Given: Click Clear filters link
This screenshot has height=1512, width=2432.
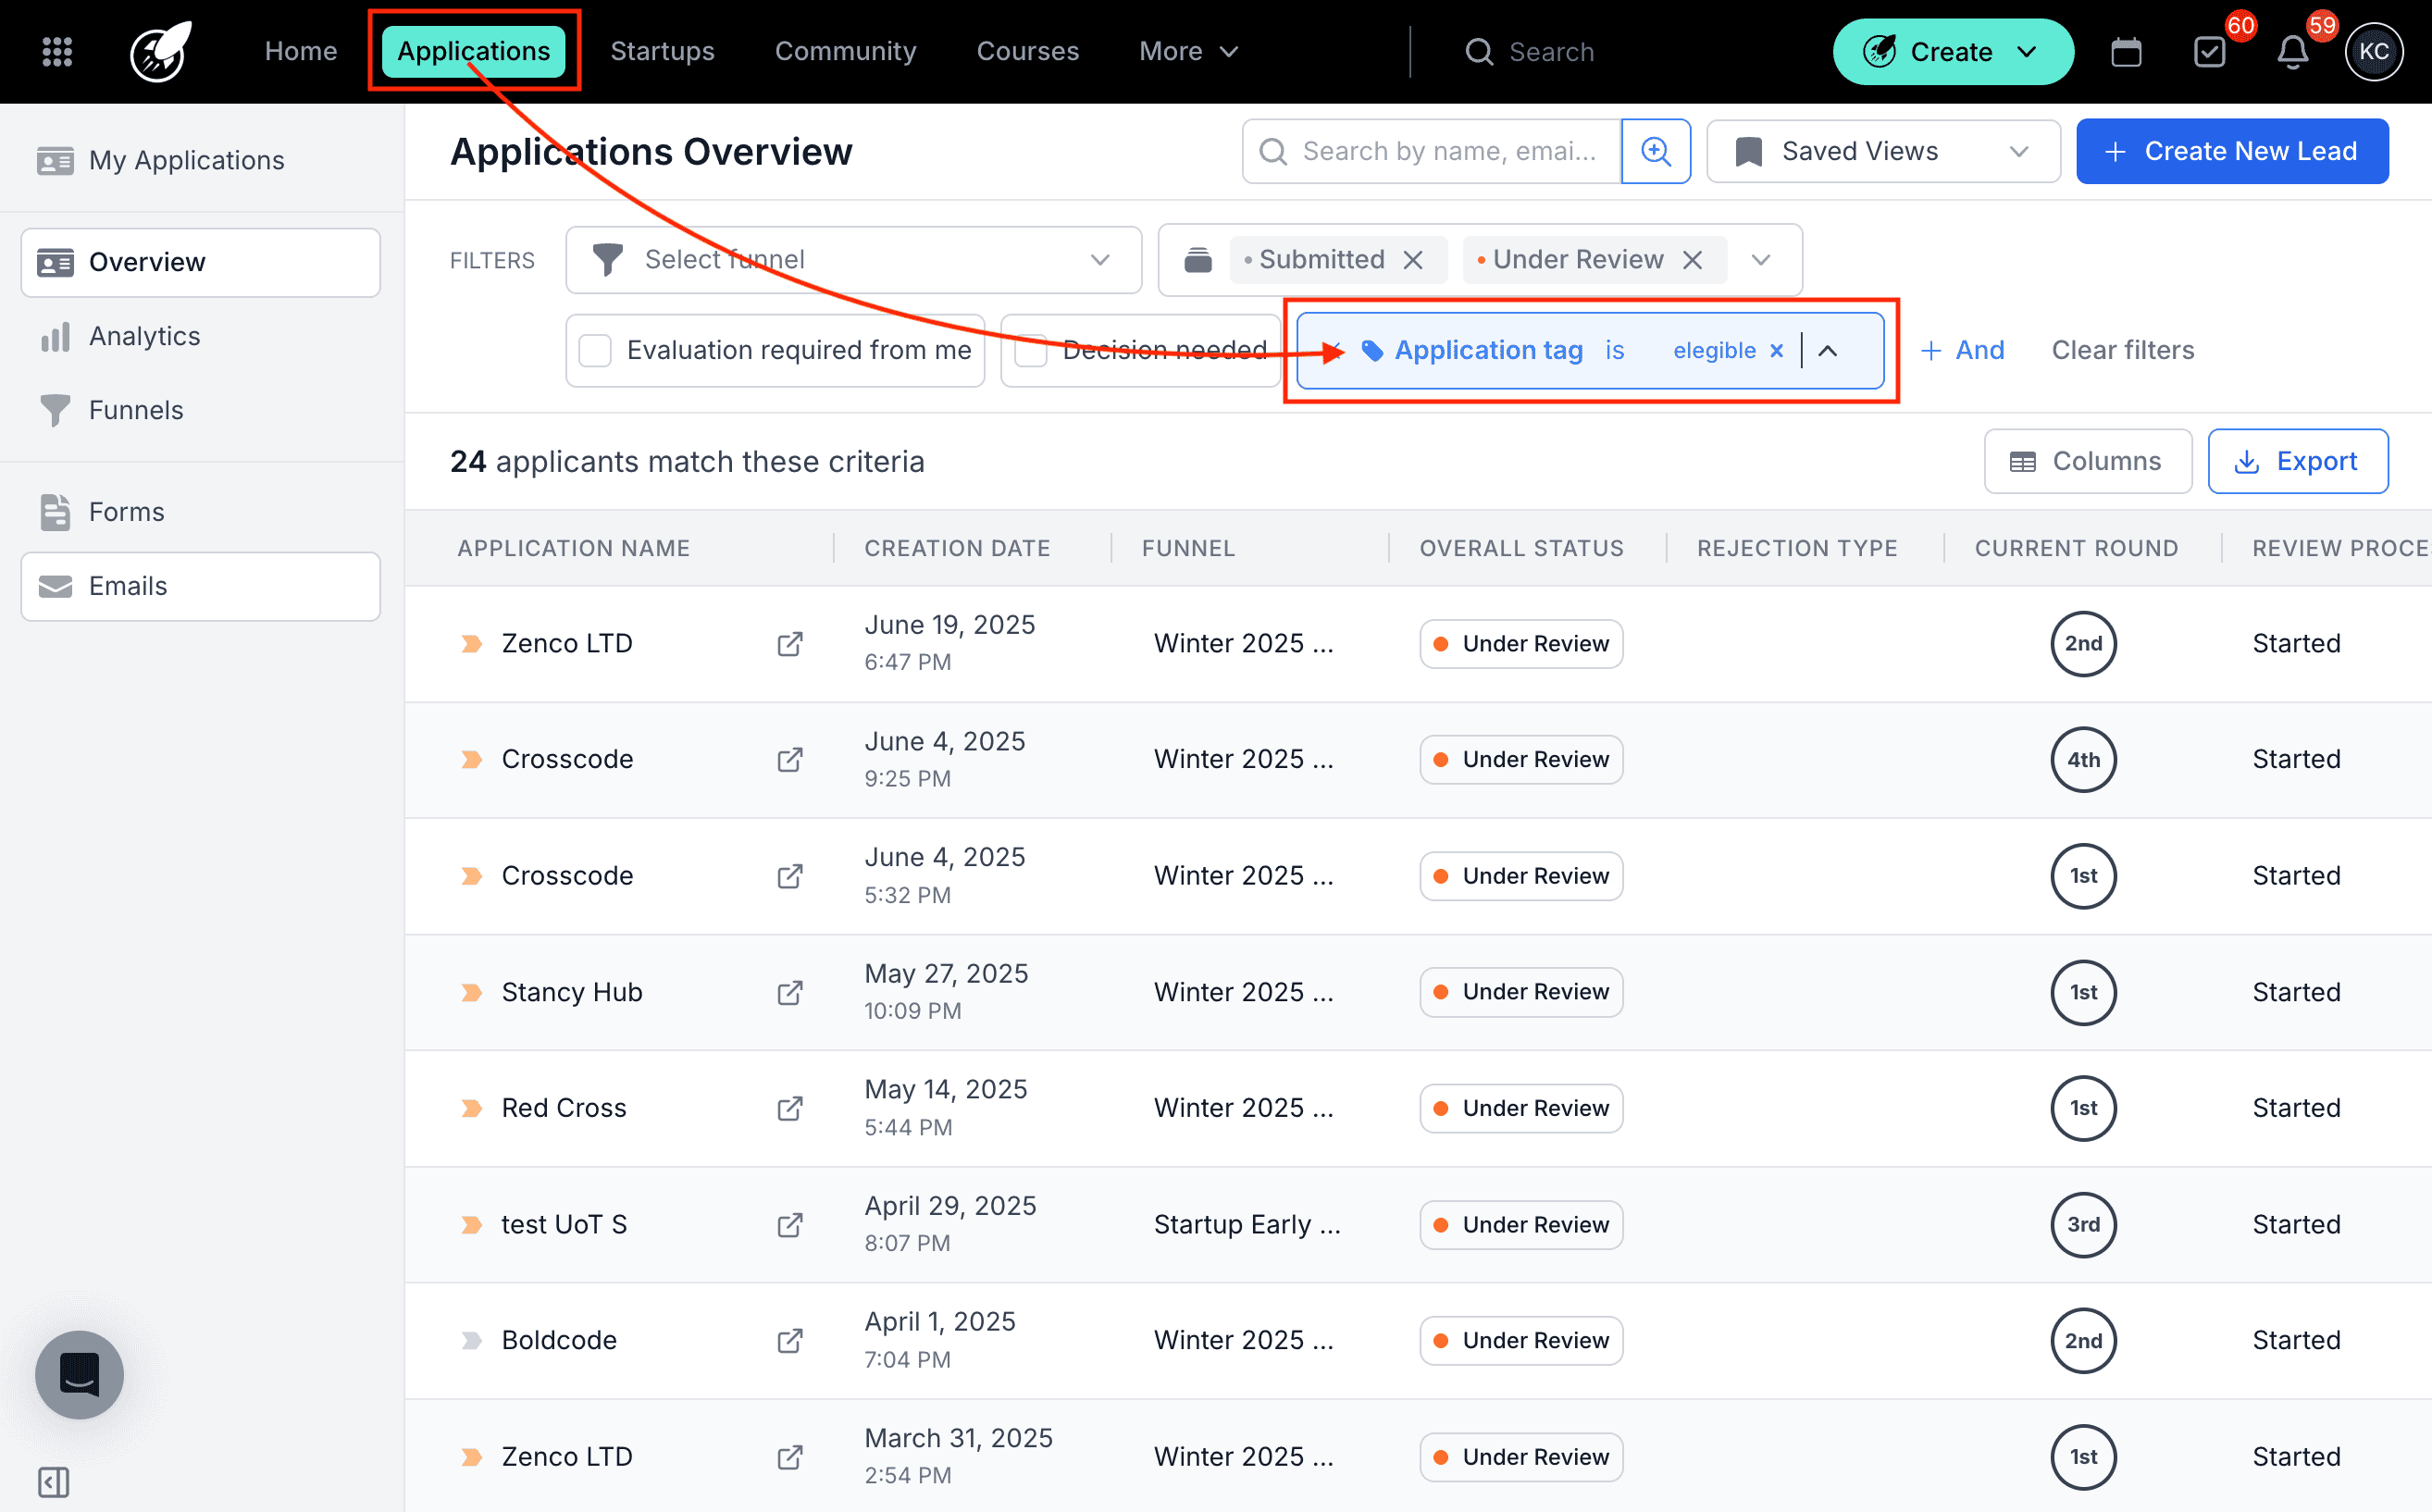Looking at the screenshot, I should (2122, 350).
